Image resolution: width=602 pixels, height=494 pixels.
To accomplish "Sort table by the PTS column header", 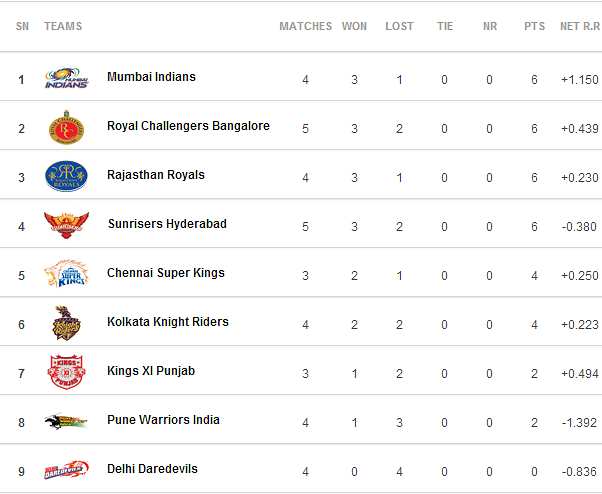I will (534, 26).
